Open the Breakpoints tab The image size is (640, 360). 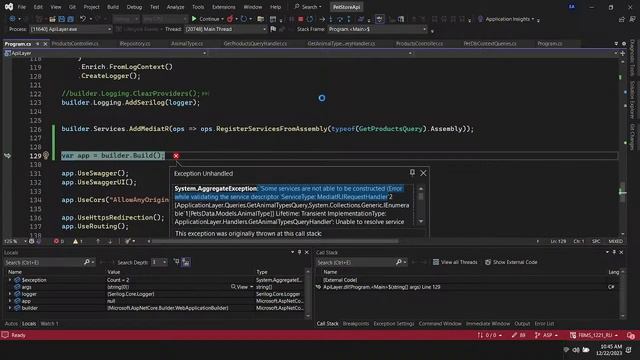tap(356, 324)
